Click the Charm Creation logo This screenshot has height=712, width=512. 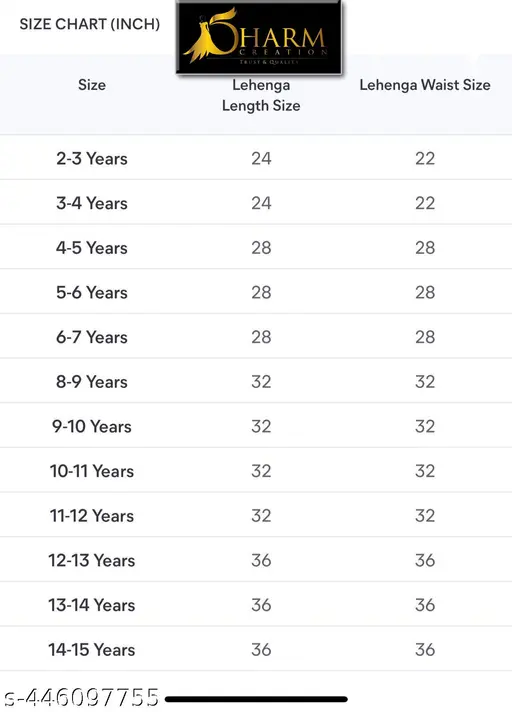point(259,37)
